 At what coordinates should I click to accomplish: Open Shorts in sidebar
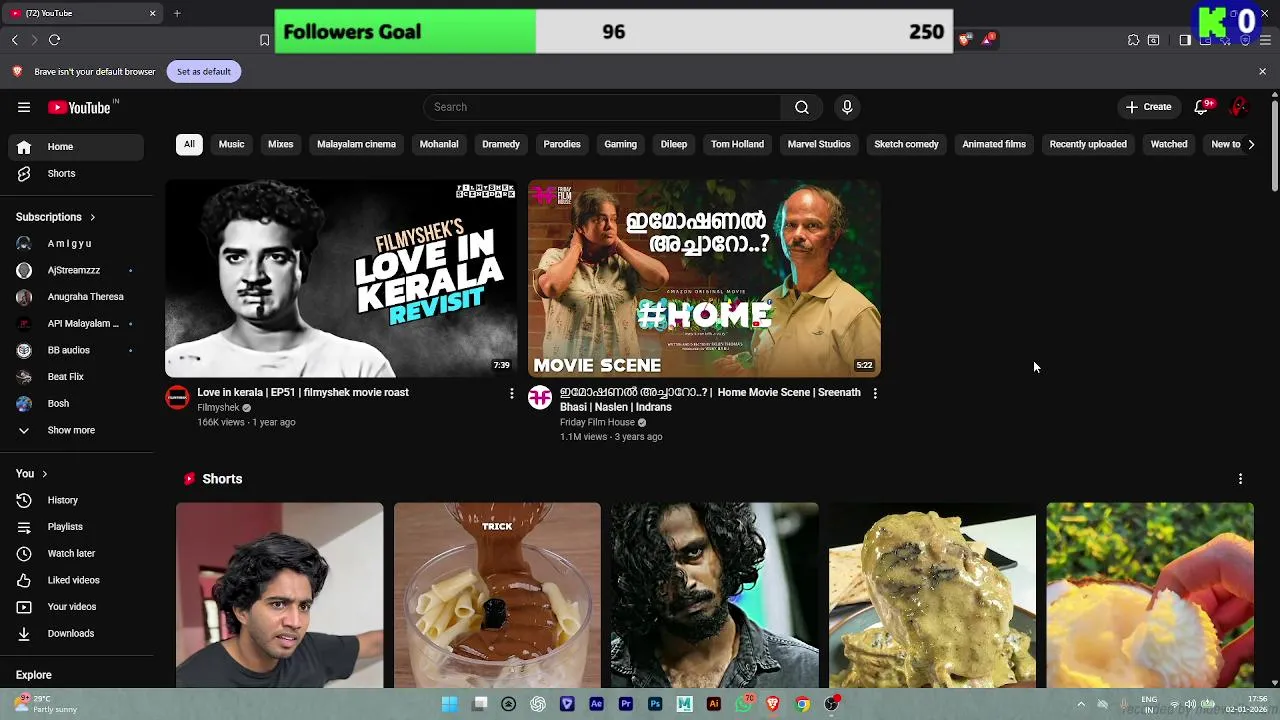point(78,174)
